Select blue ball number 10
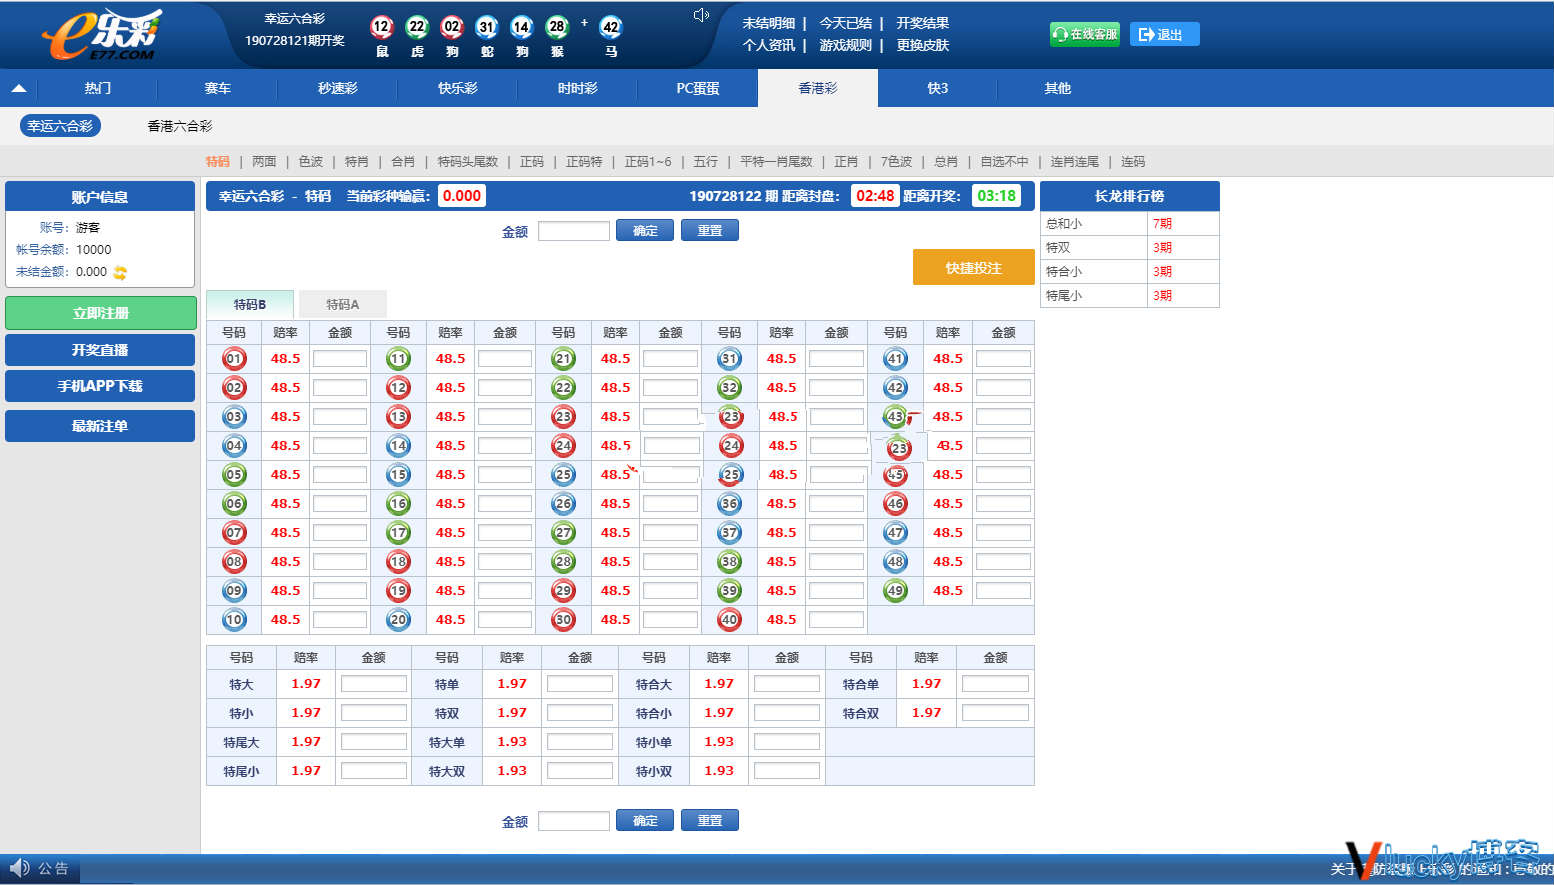Viewport: 1554px width, 885px height. 234,620
